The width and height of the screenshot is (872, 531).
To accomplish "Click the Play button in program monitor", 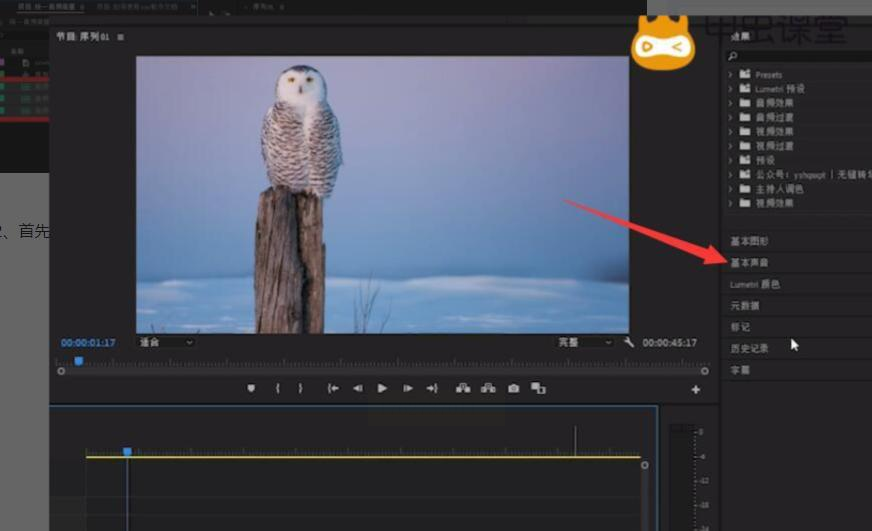I will point(382,388).
